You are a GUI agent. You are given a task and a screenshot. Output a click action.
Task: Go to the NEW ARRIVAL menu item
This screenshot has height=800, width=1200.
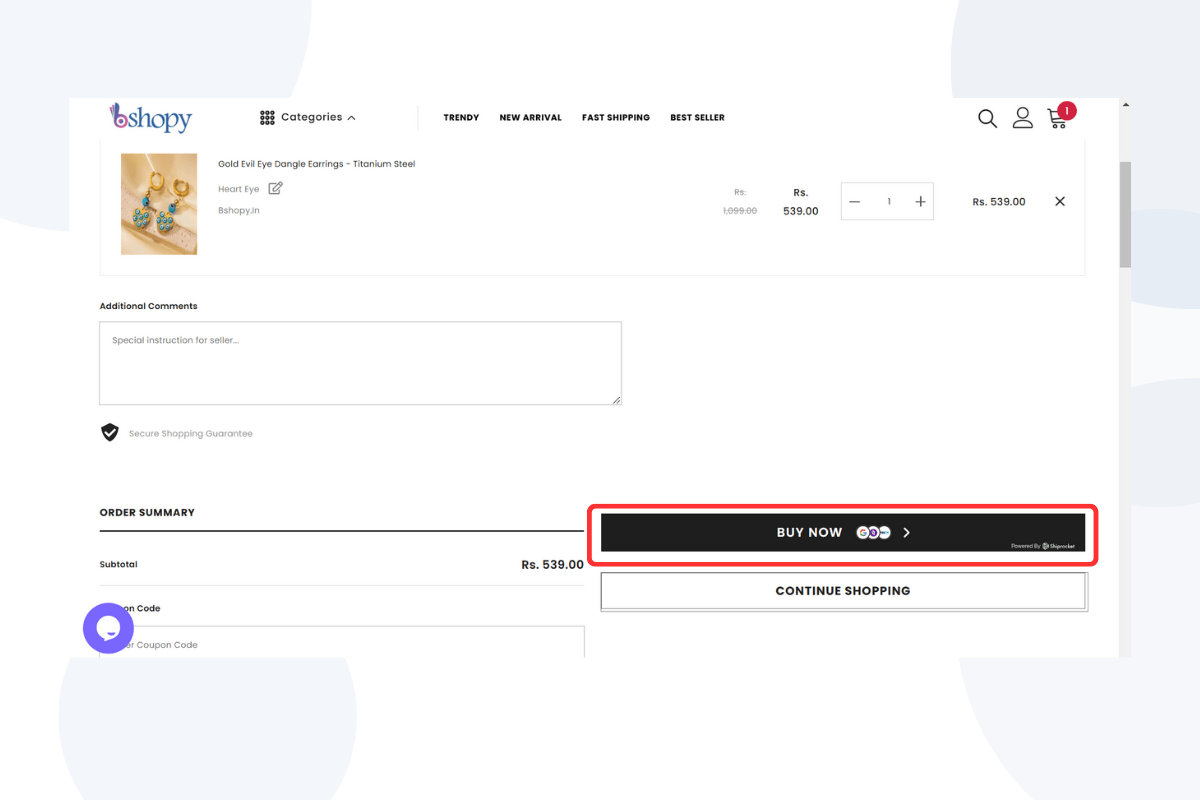point(530,118)
